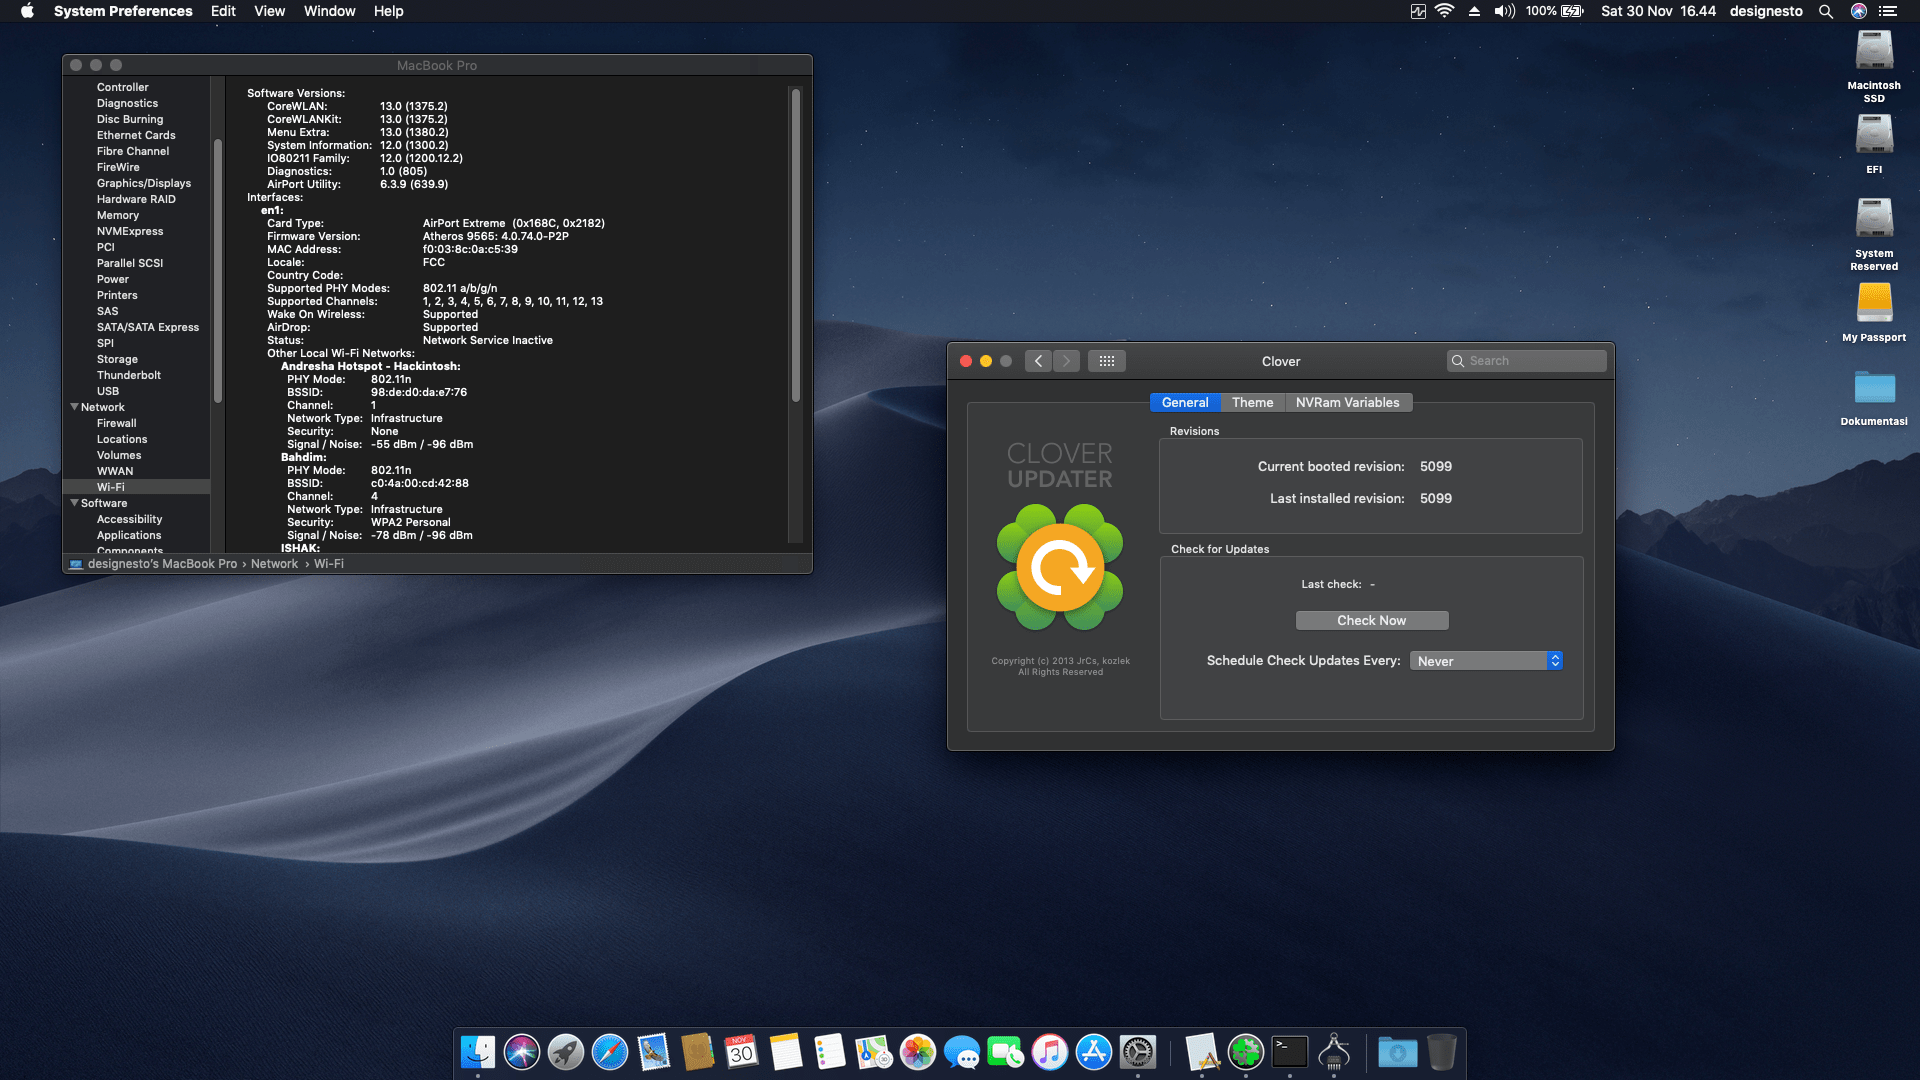Viewport: 1920px width, 1080px height.
Task: Click Check Now button
Action: pyautogui.click(x=1372, y=620)
